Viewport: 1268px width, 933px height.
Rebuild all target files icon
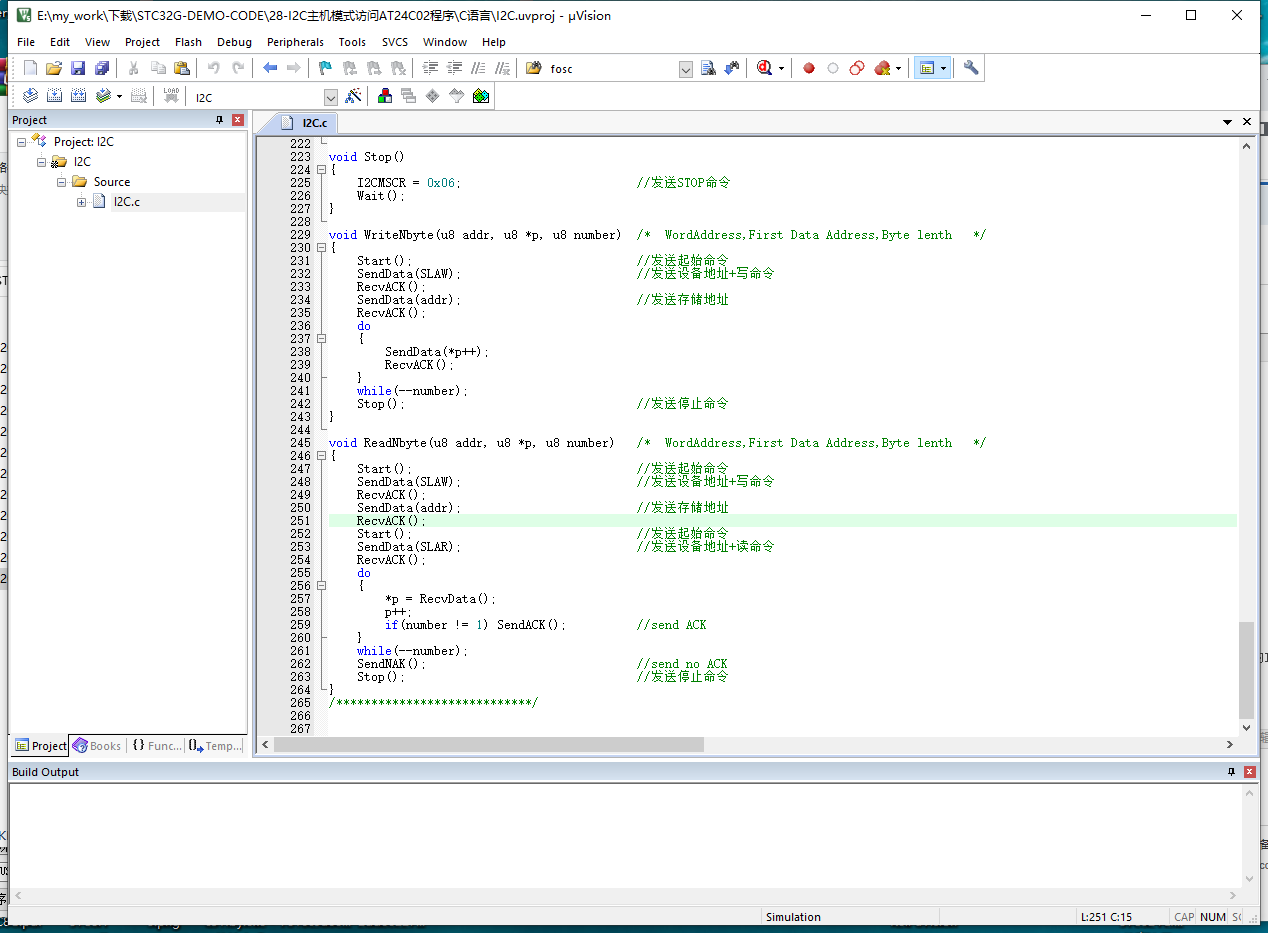[x=78, y=96]
